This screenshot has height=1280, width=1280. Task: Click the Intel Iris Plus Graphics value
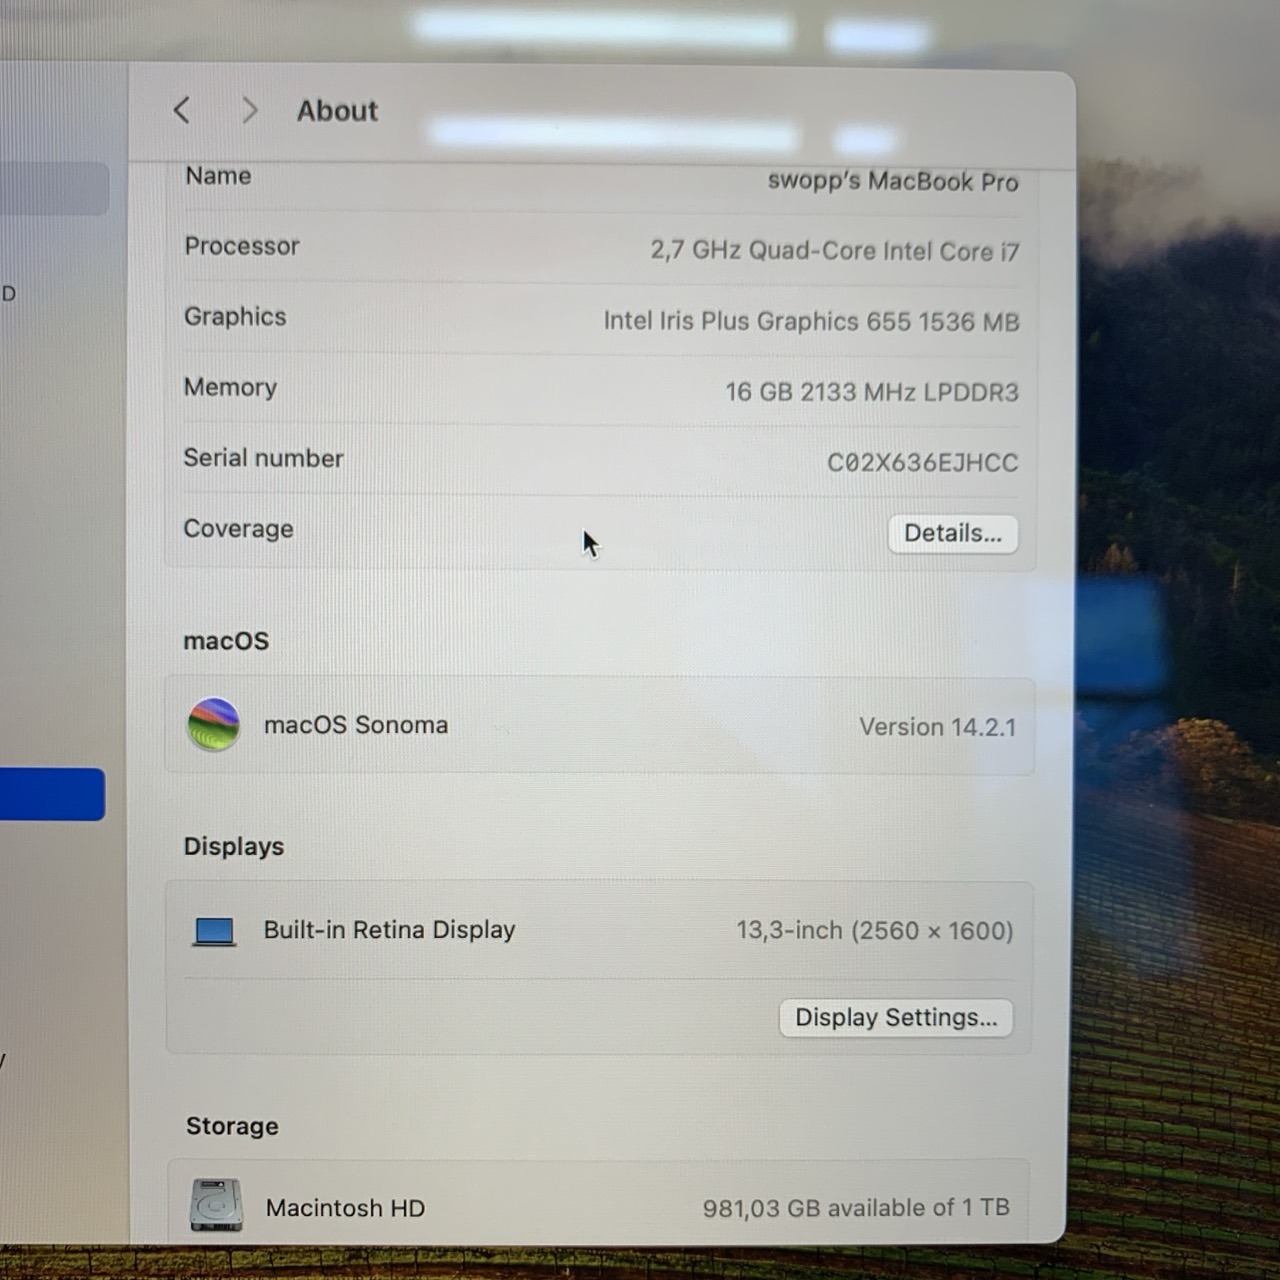coord(811,321)
